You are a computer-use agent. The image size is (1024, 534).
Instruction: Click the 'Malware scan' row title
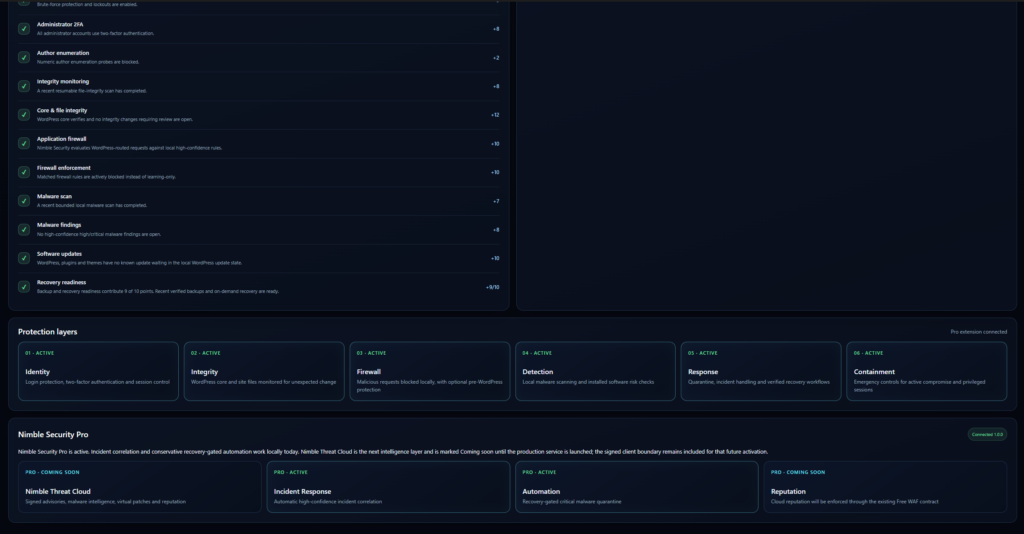click(x=54, y=196)
